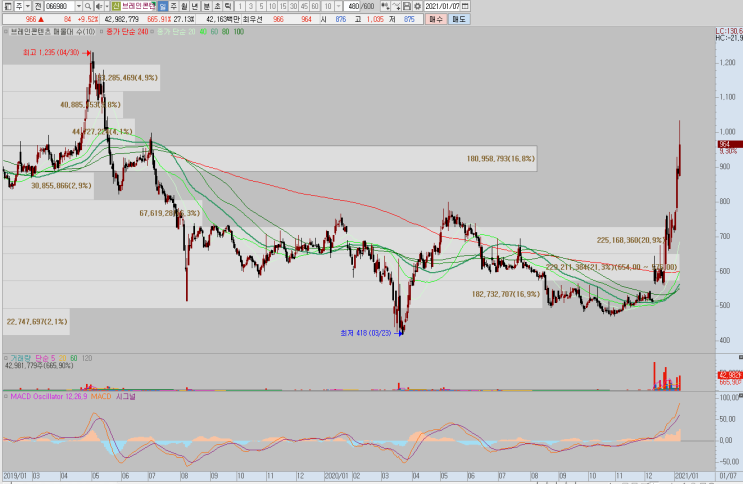Select the MACD 시그널 label
Image resolution: width=743 pixels, height=484 pixels.
(x=126, y=396)
